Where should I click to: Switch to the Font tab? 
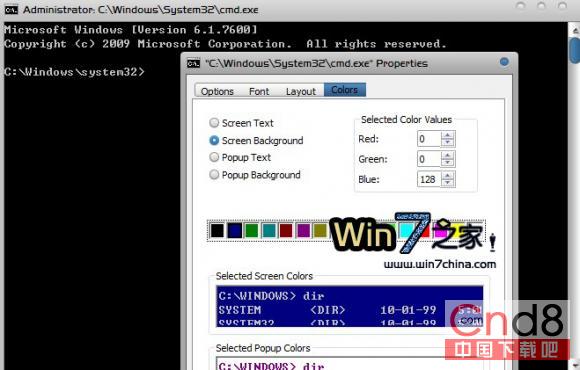coord(259,91)
